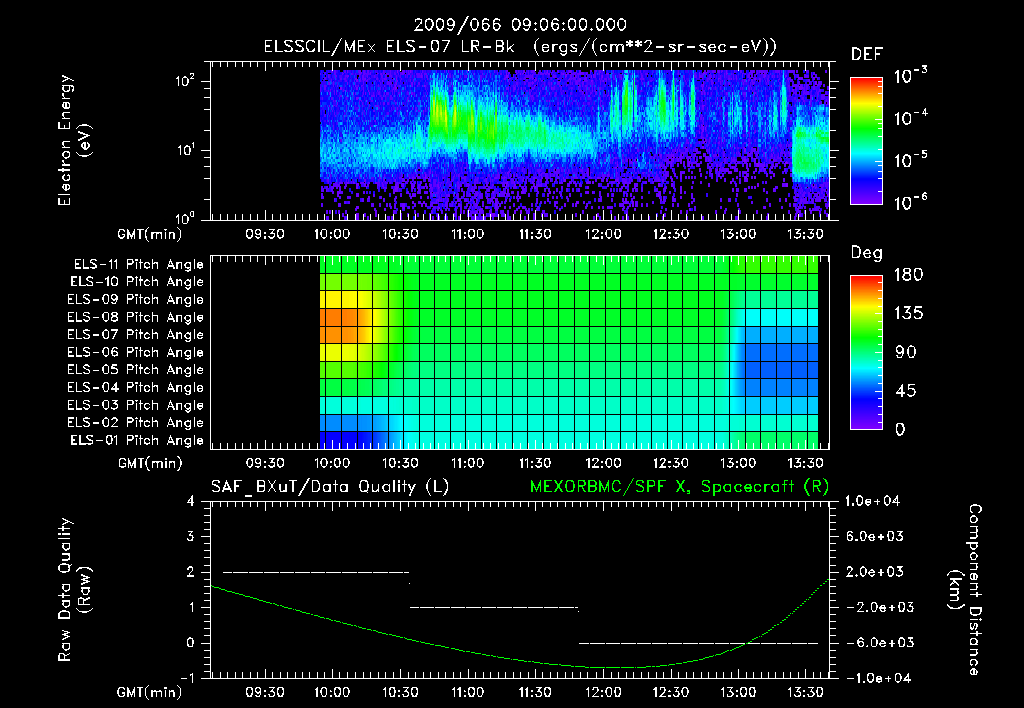Click the ELS-01 Pitch Angle row label
The height and width of the screenshot is (708, 1024).
[x=137, y=441]
